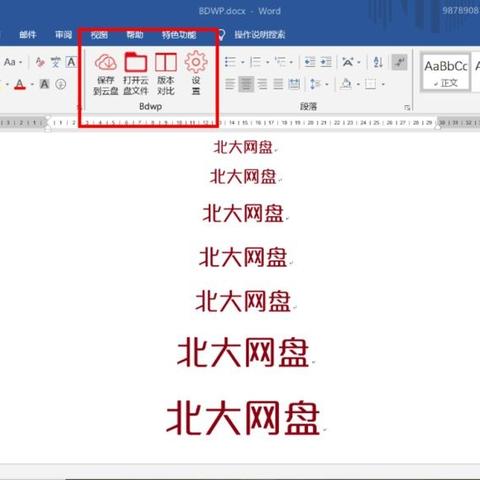Switch to the 特色功能 ribbon tab
Image resolution: width=480 pixels, height=480 pixels.
[179, 35]
